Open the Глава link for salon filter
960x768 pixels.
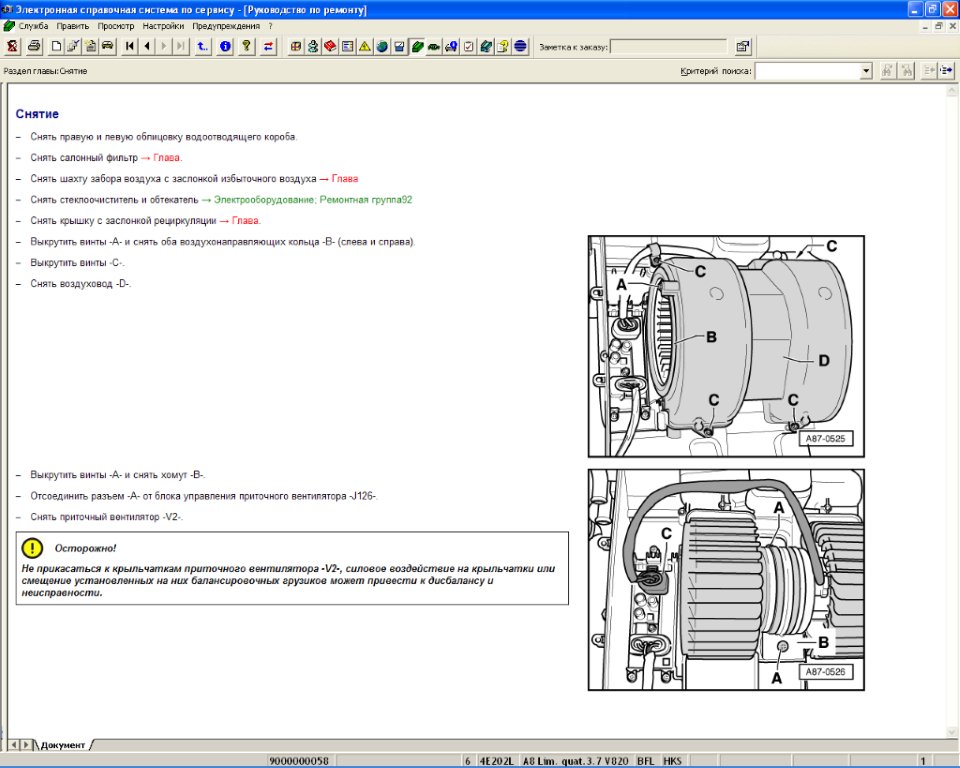[167, 158]
